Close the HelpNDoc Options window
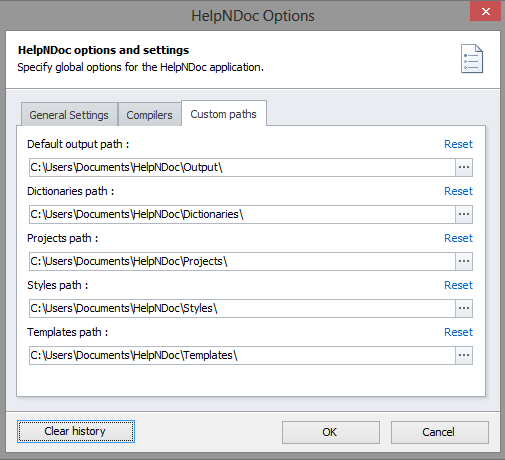 click(x=485, y=11)
